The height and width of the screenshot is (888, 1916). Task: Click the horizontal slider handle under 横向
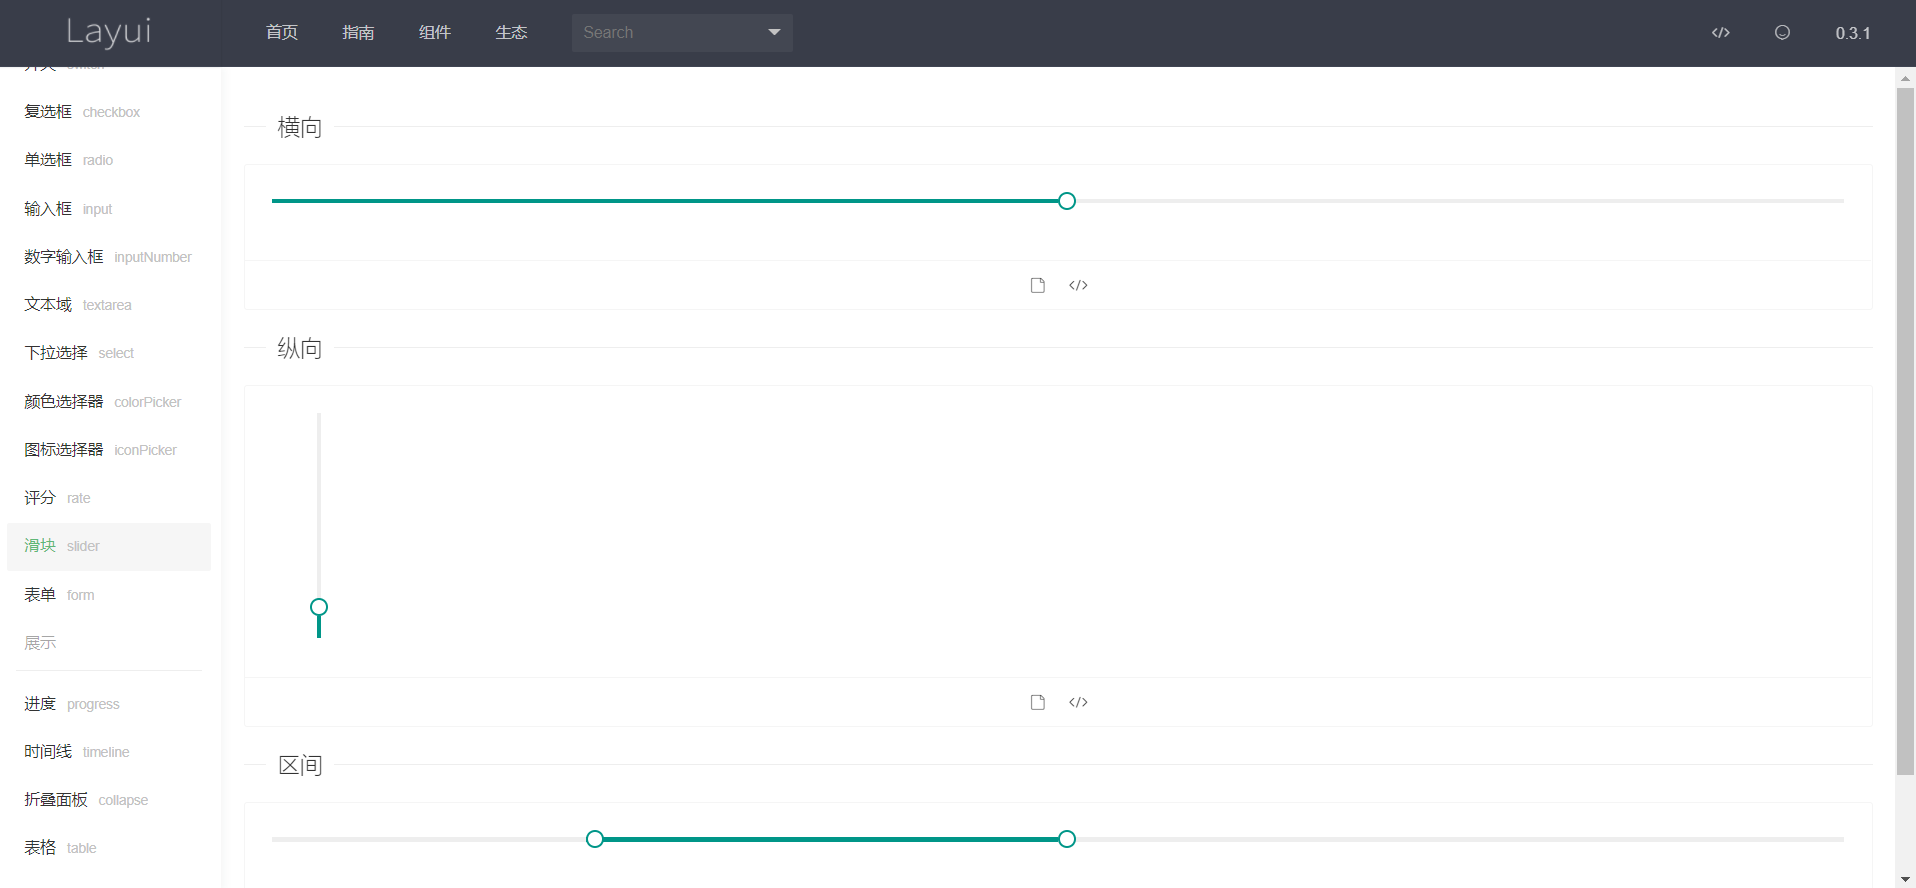point(1067,201)
